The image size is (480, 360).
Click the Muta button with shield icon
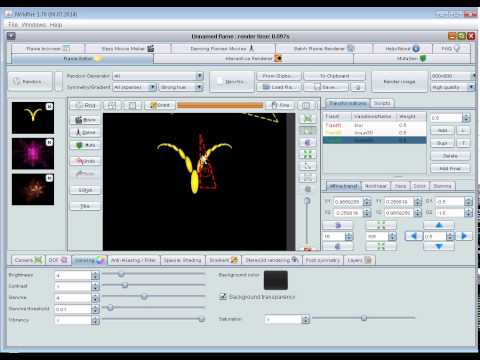pyautogui.click(x=85, y=145)
